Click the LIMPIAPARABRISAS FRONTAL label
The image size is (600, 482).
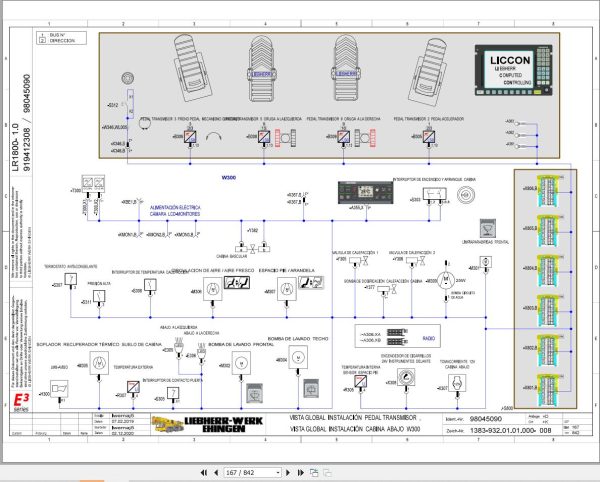click(485, 242)
